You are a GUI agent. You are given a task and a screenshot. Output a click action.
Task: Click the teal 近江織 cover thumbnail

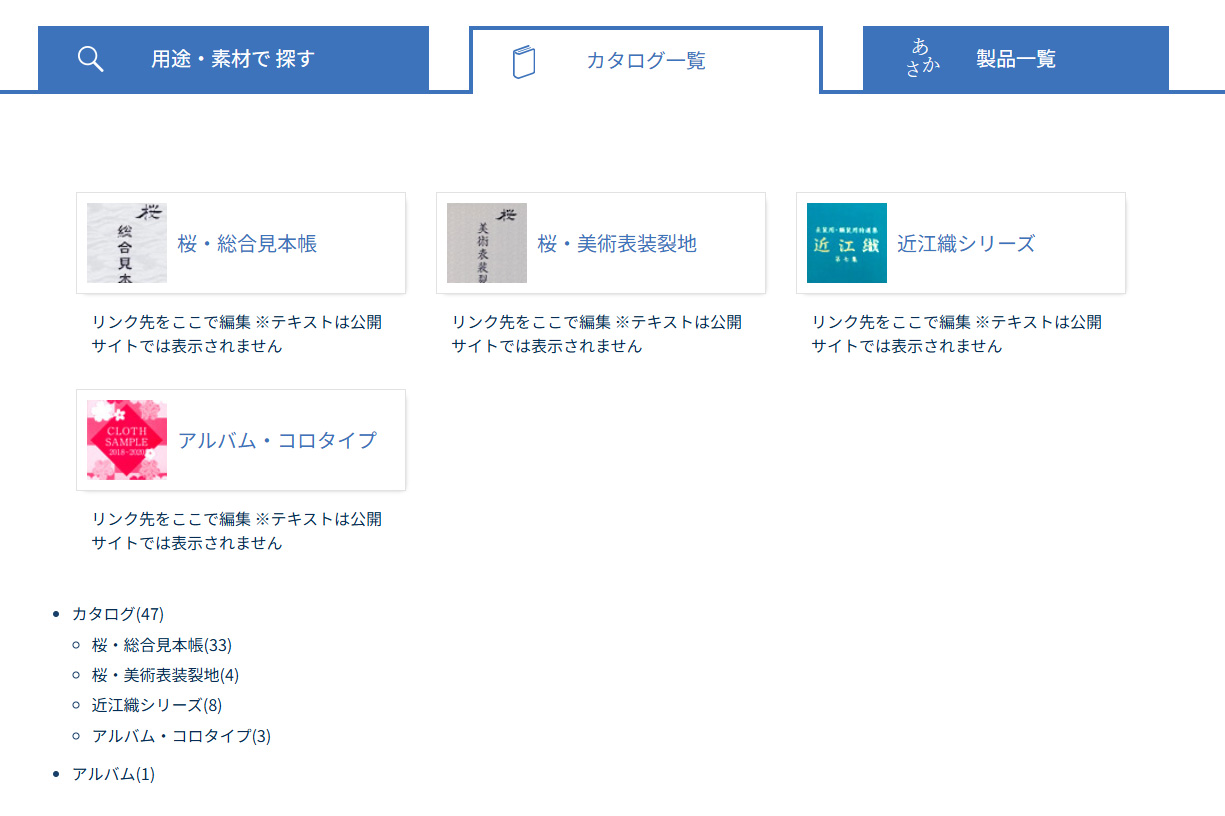pyautogui.click(x=847, y=243)
